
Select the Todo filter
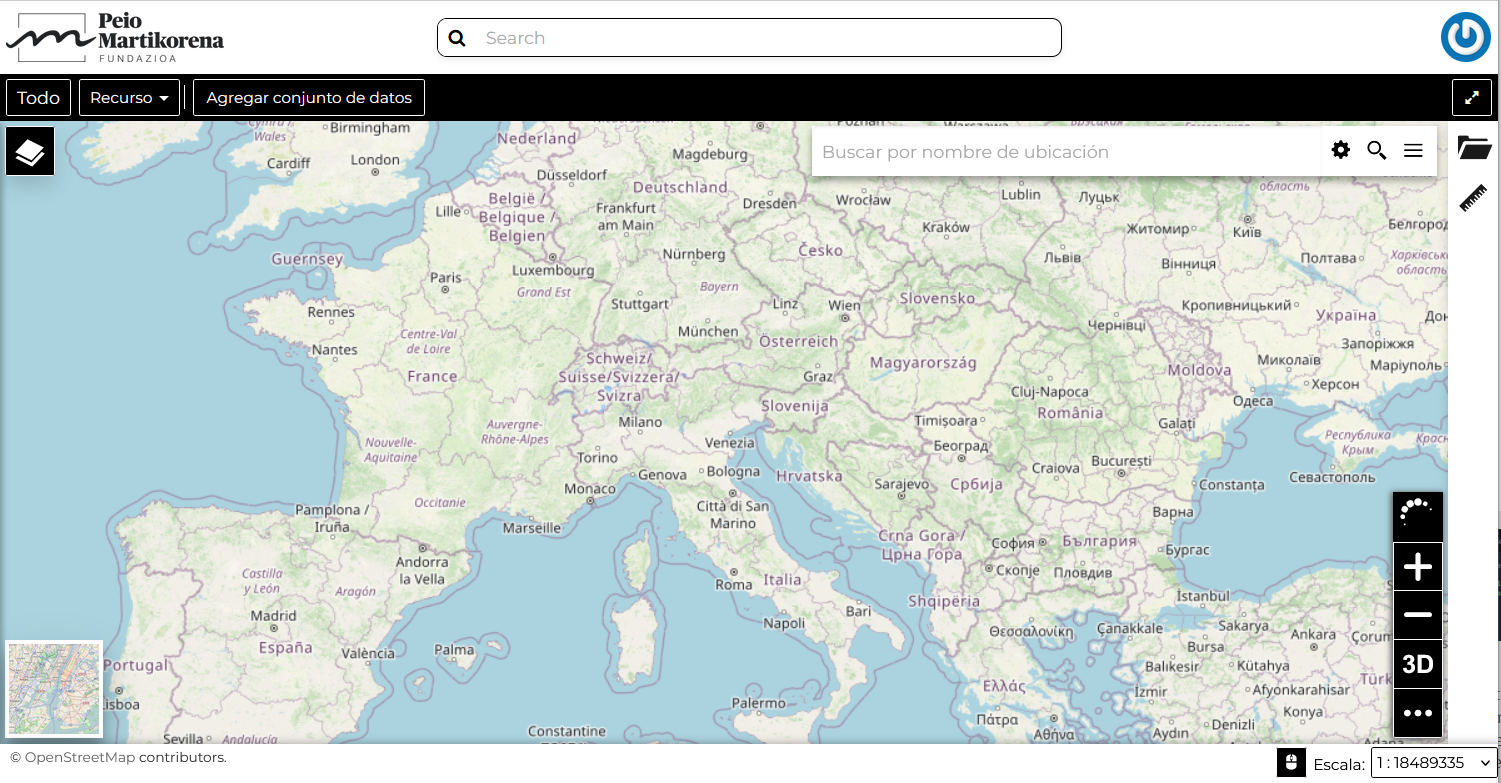pos(39,98)
